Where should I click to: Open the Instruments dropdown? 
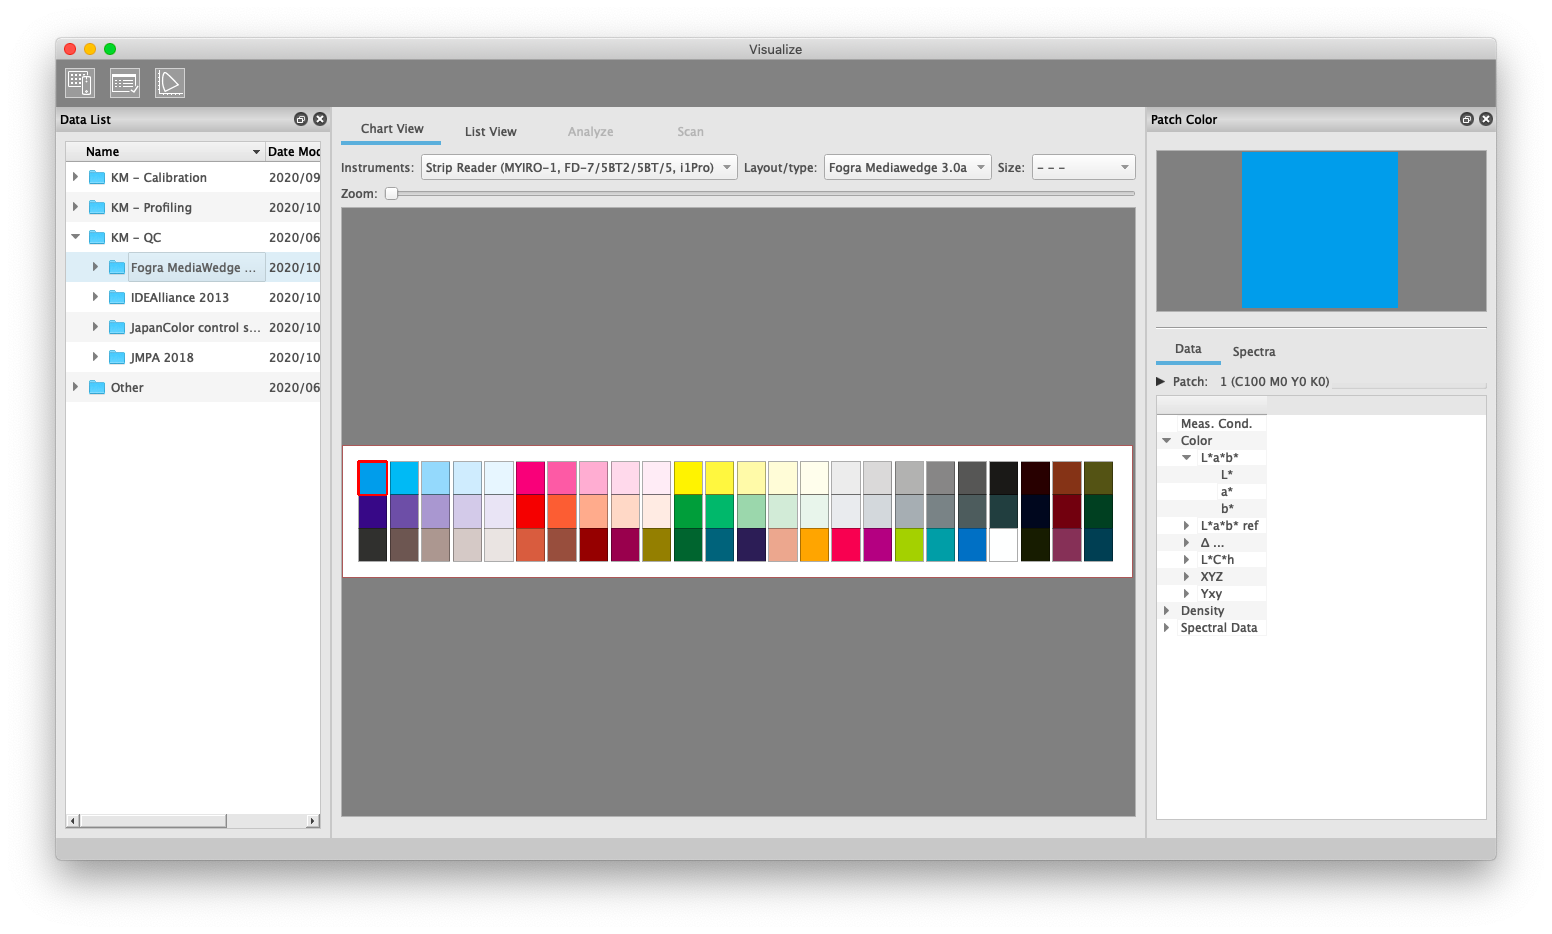tap(579, 168)
